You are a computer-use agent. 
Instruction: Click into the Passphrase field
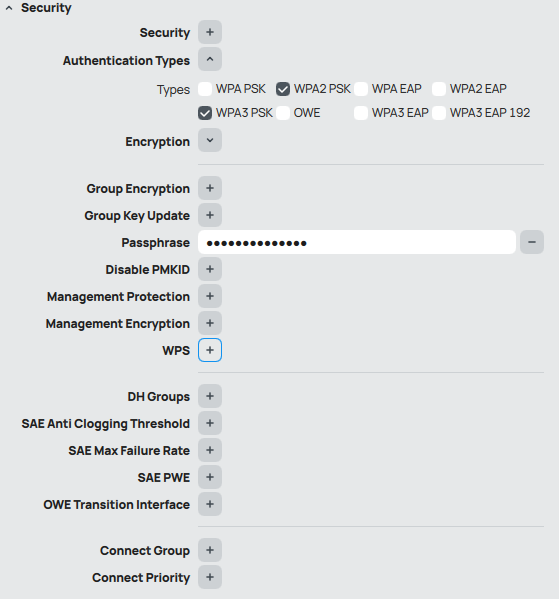tap(357, 242)
